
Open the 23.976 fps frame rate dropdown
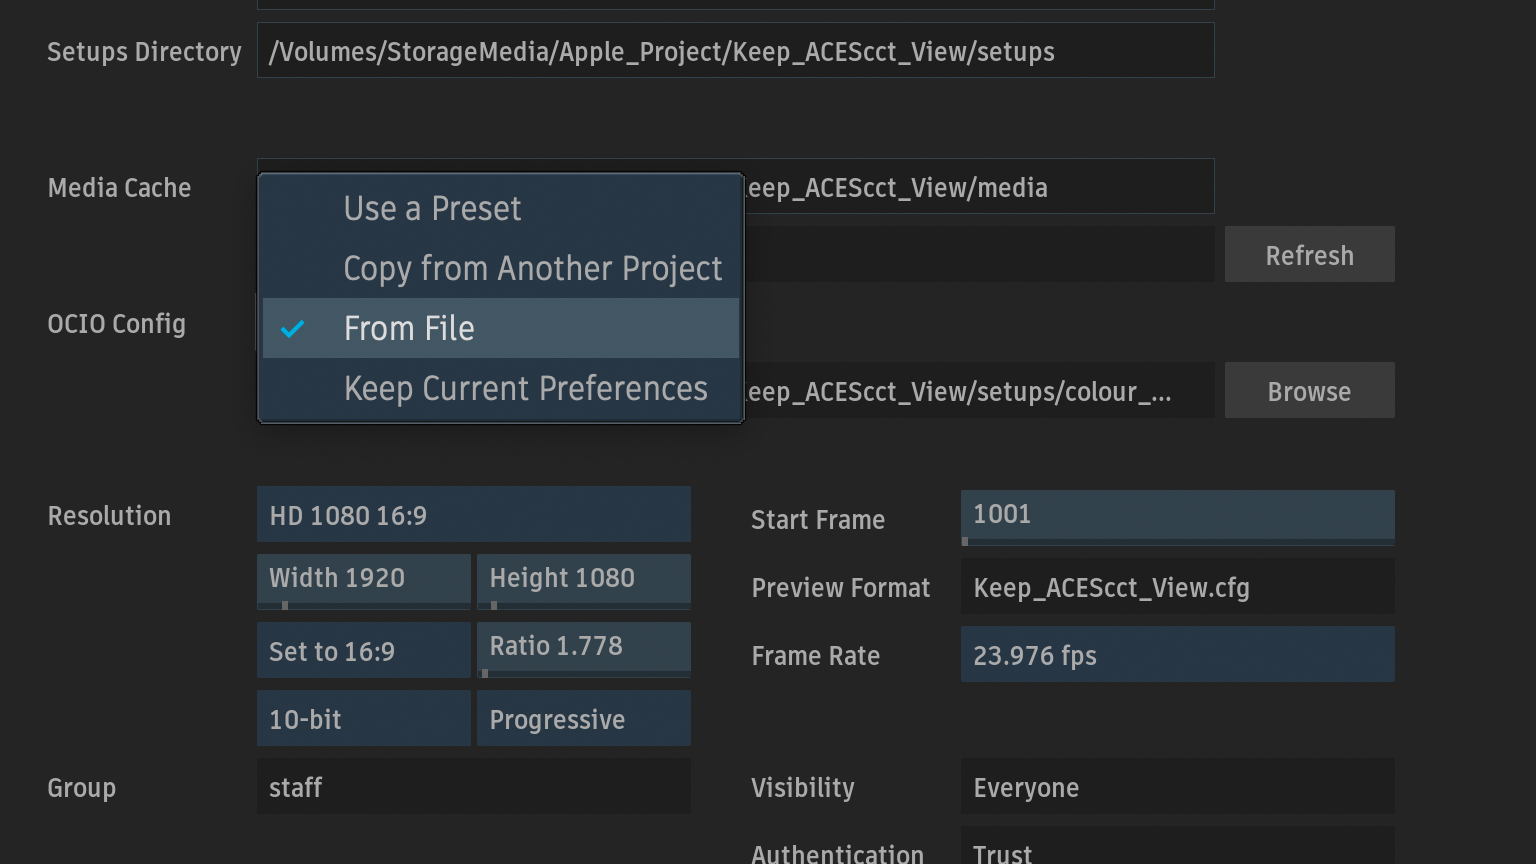pos(1177,655)
